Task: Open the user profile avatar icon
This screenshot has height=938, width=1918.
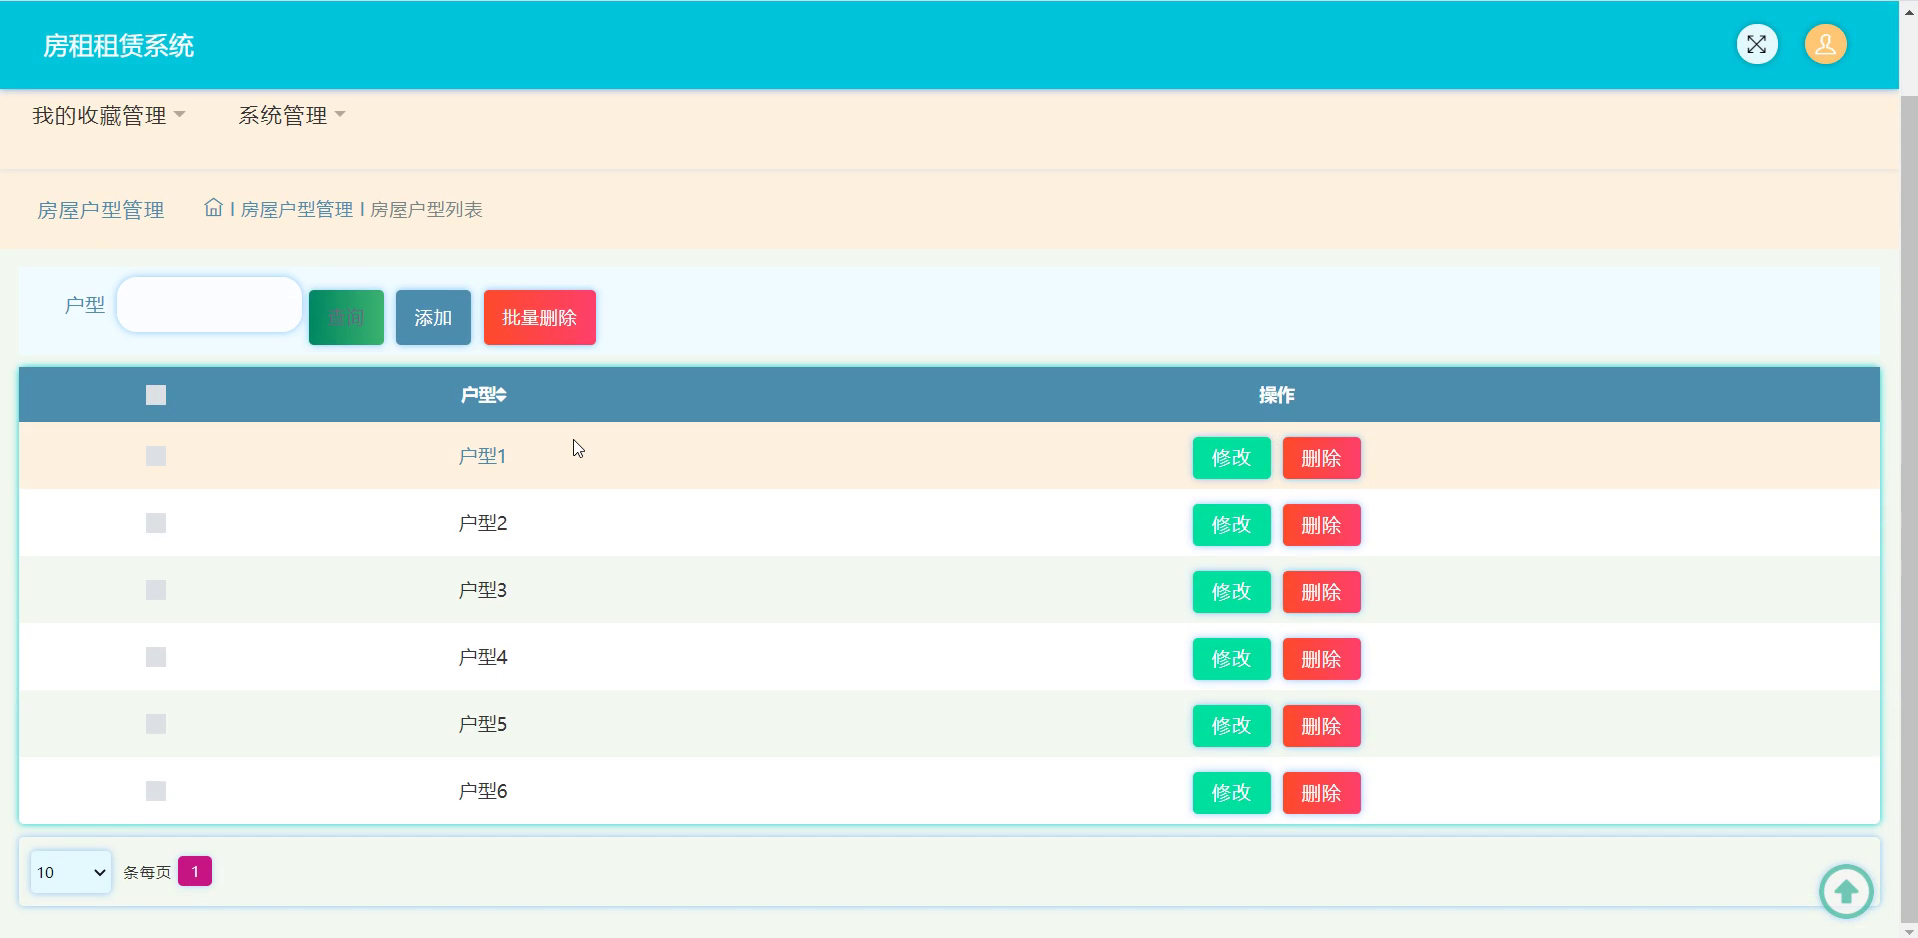Action: 1825,44
